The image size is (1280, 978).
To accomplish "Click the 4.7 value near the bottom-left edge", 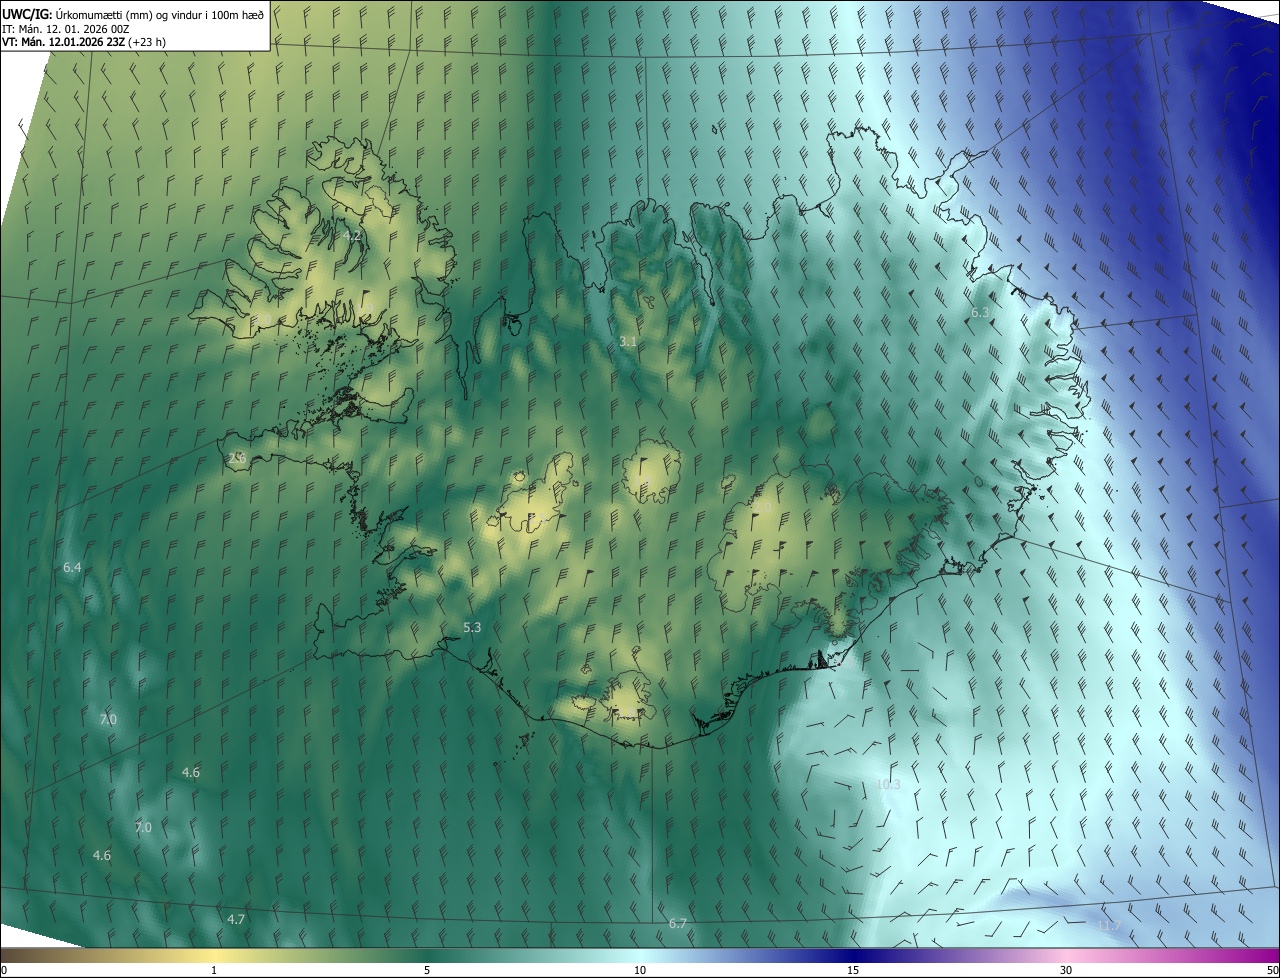I will click(236, 919).
